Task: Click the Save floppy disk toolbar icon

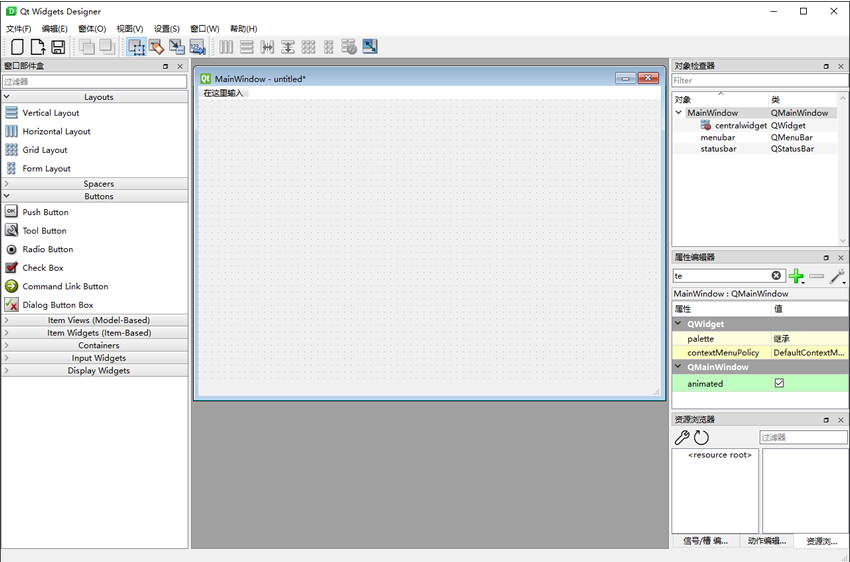Action: (58, 47)
